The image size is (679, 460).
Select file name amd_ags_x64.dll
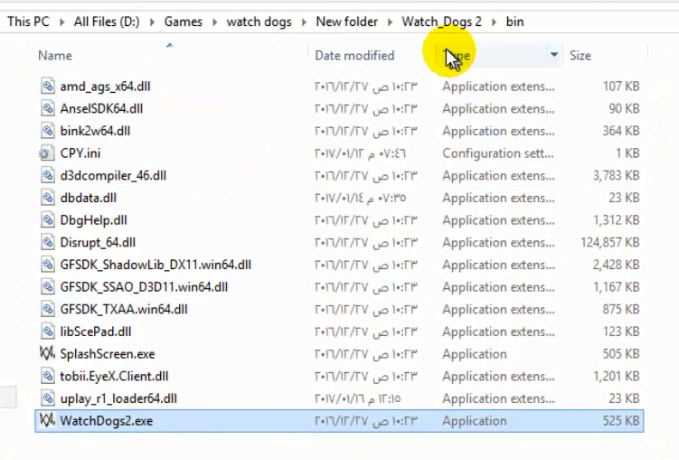pos(105,86)
